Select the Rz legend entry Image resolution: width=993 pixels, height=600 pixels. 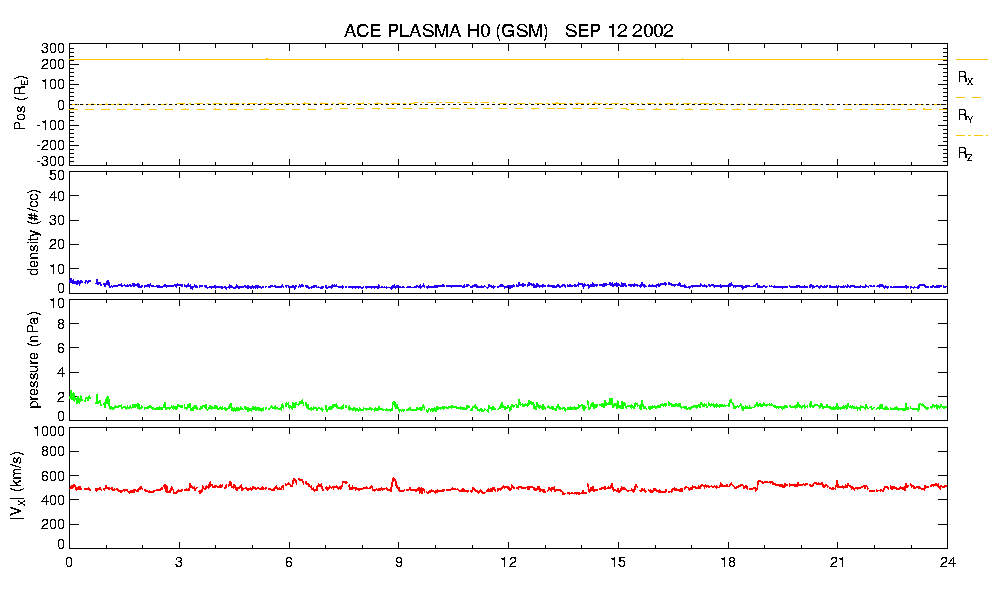click(965, 154)
